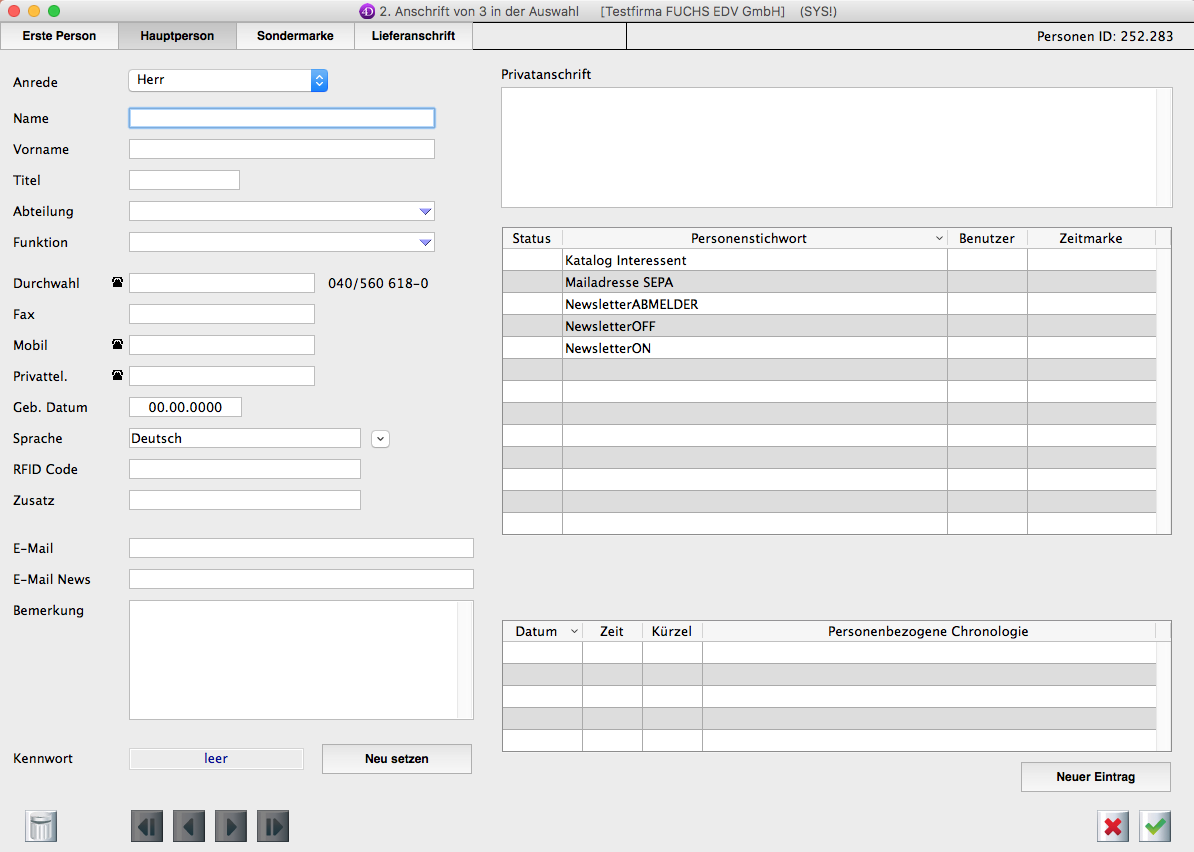
Task: Click the Neuer Eintrag button
Action: 1095,777
